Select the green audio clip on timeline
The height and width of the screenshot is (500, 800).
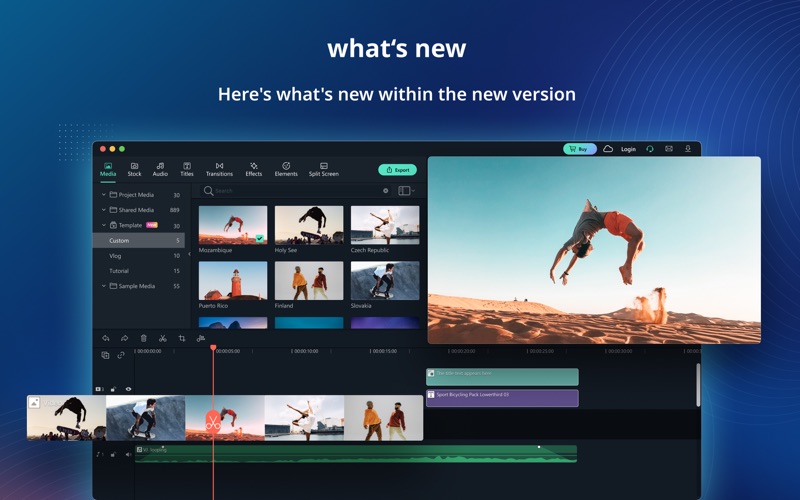point(356,454)
